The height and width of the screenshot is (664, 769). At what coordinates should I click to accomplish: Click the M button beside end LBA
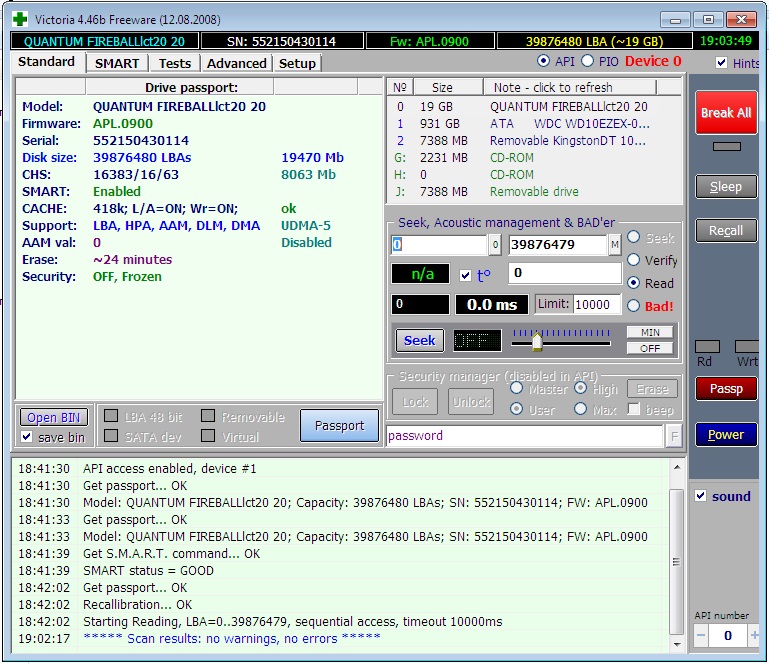click(615, 245)
